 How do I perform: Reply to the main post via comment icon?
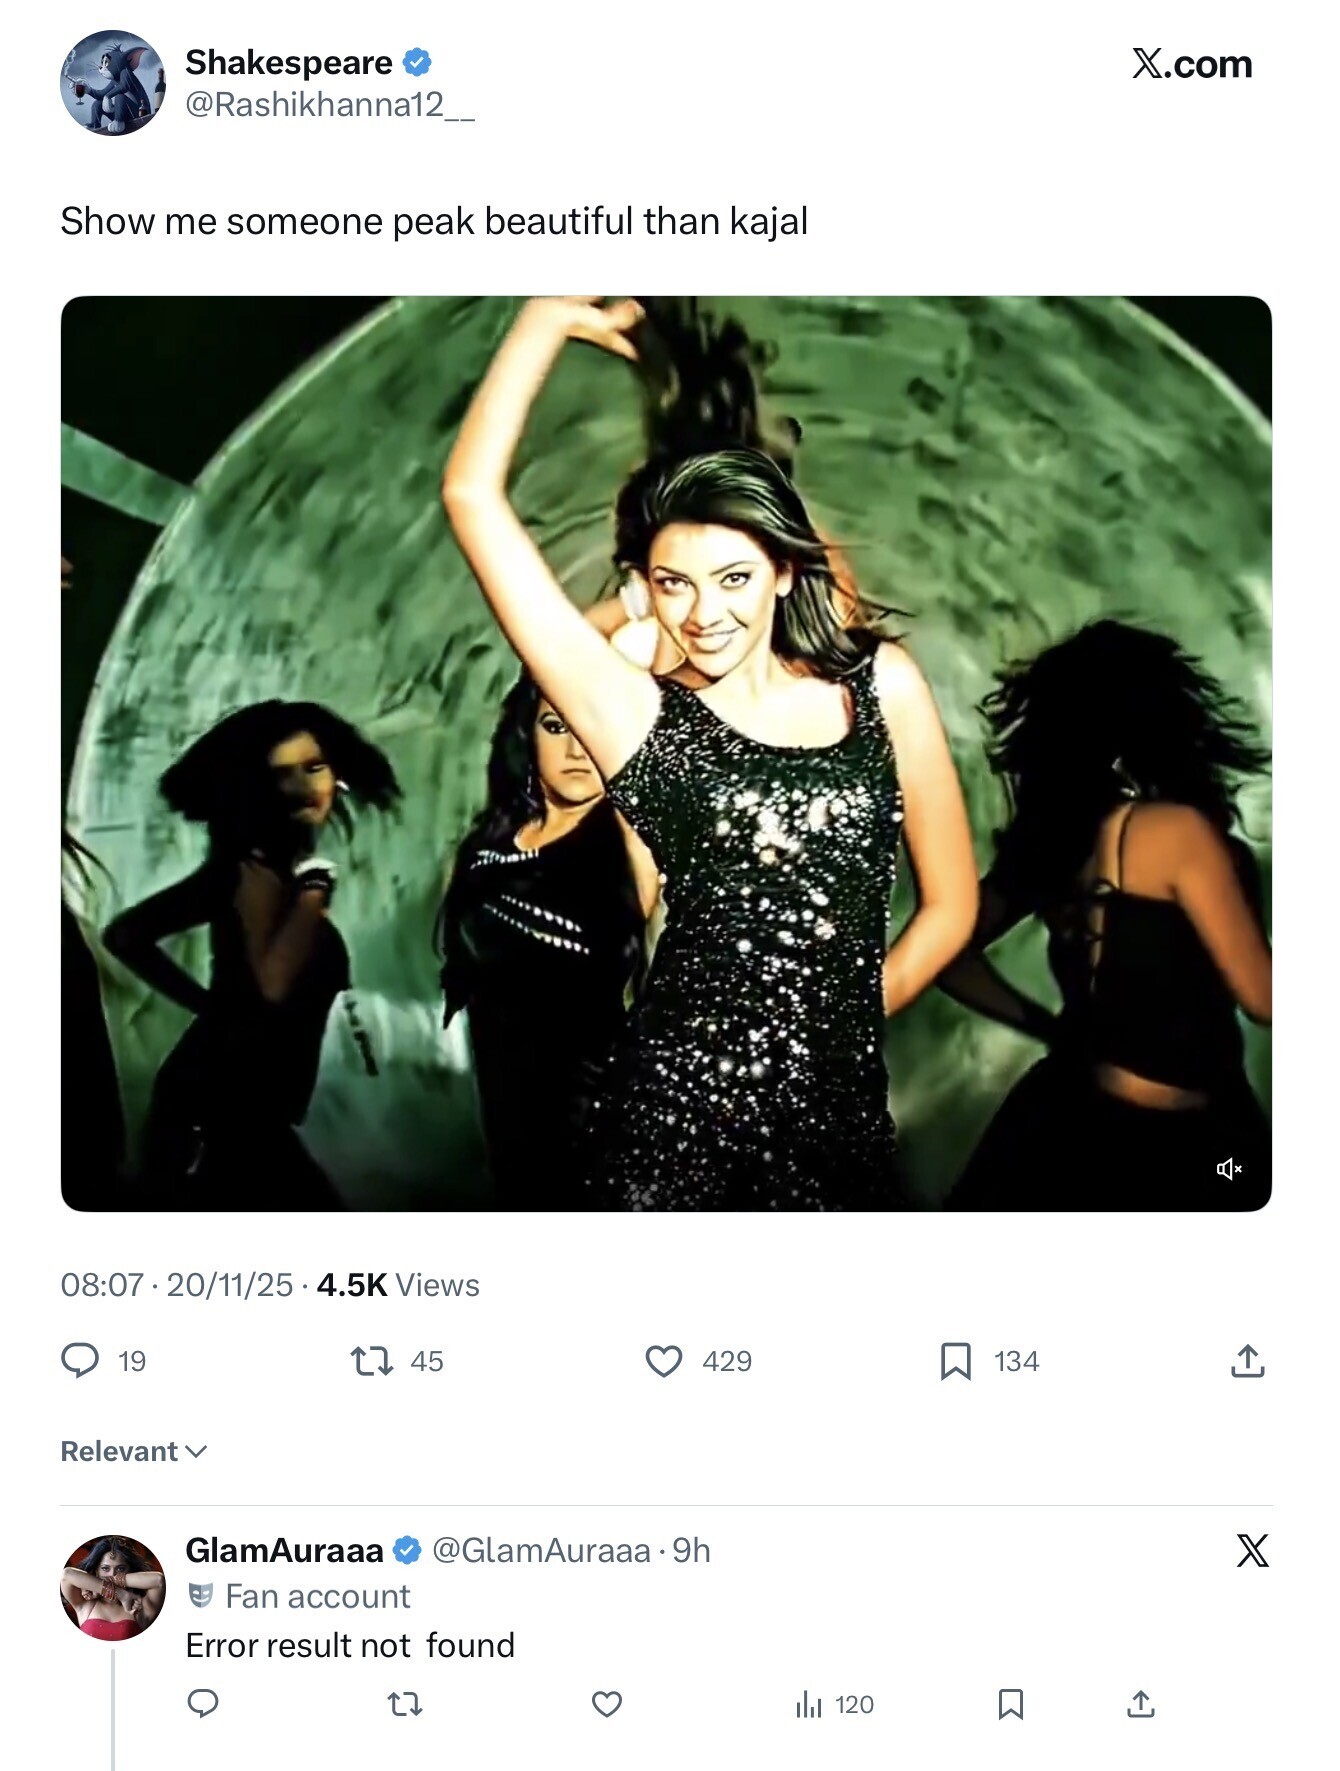[80, 1361]
